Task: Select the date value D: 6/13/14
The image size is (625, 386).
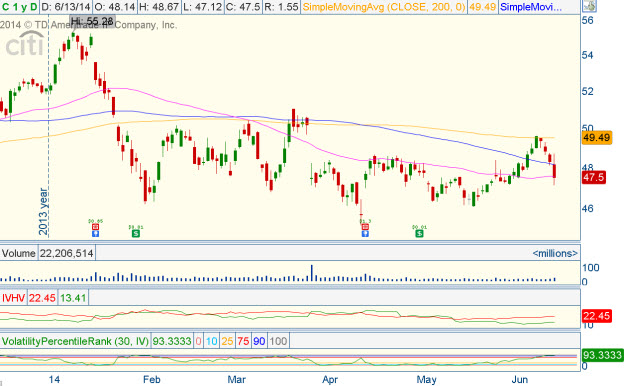Action: [x=66, y=7]
